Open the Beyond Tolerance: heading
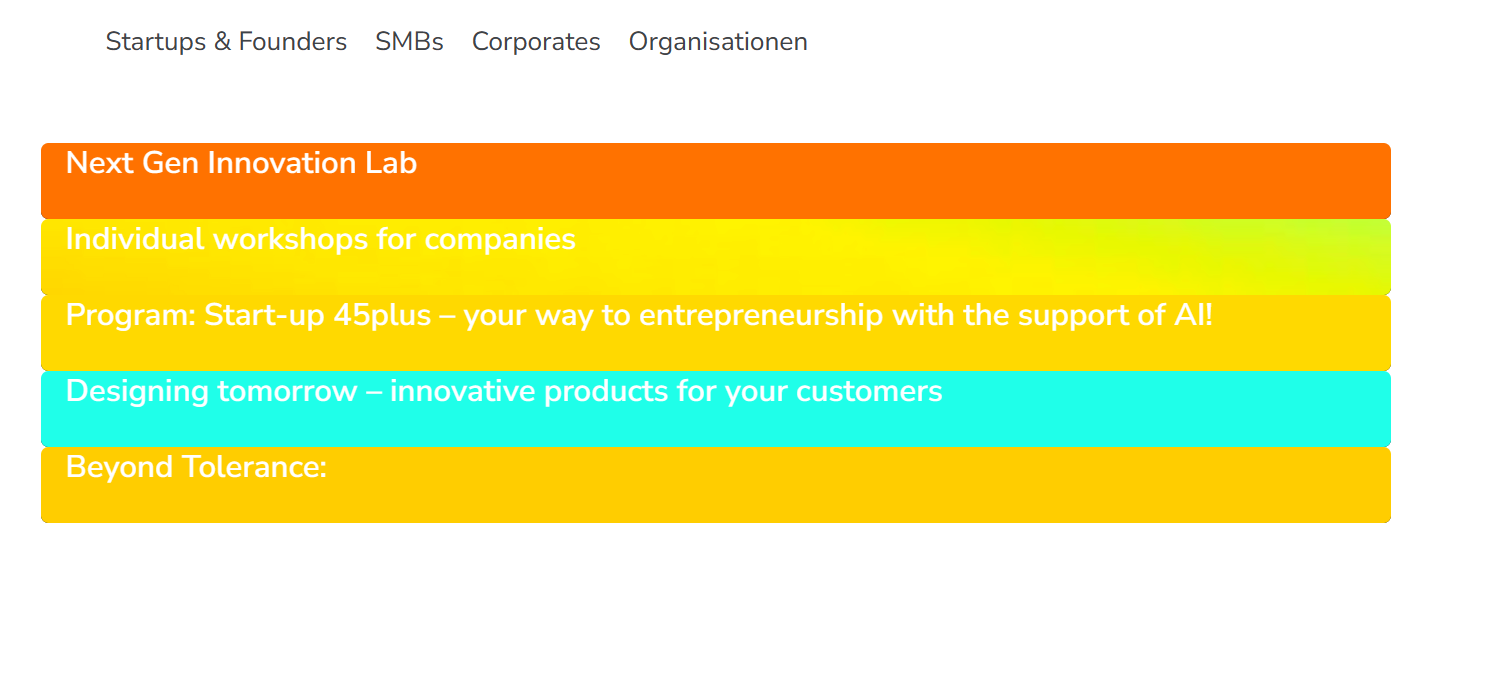This screenshot has height=683, width=1508. tap(197, 467)
